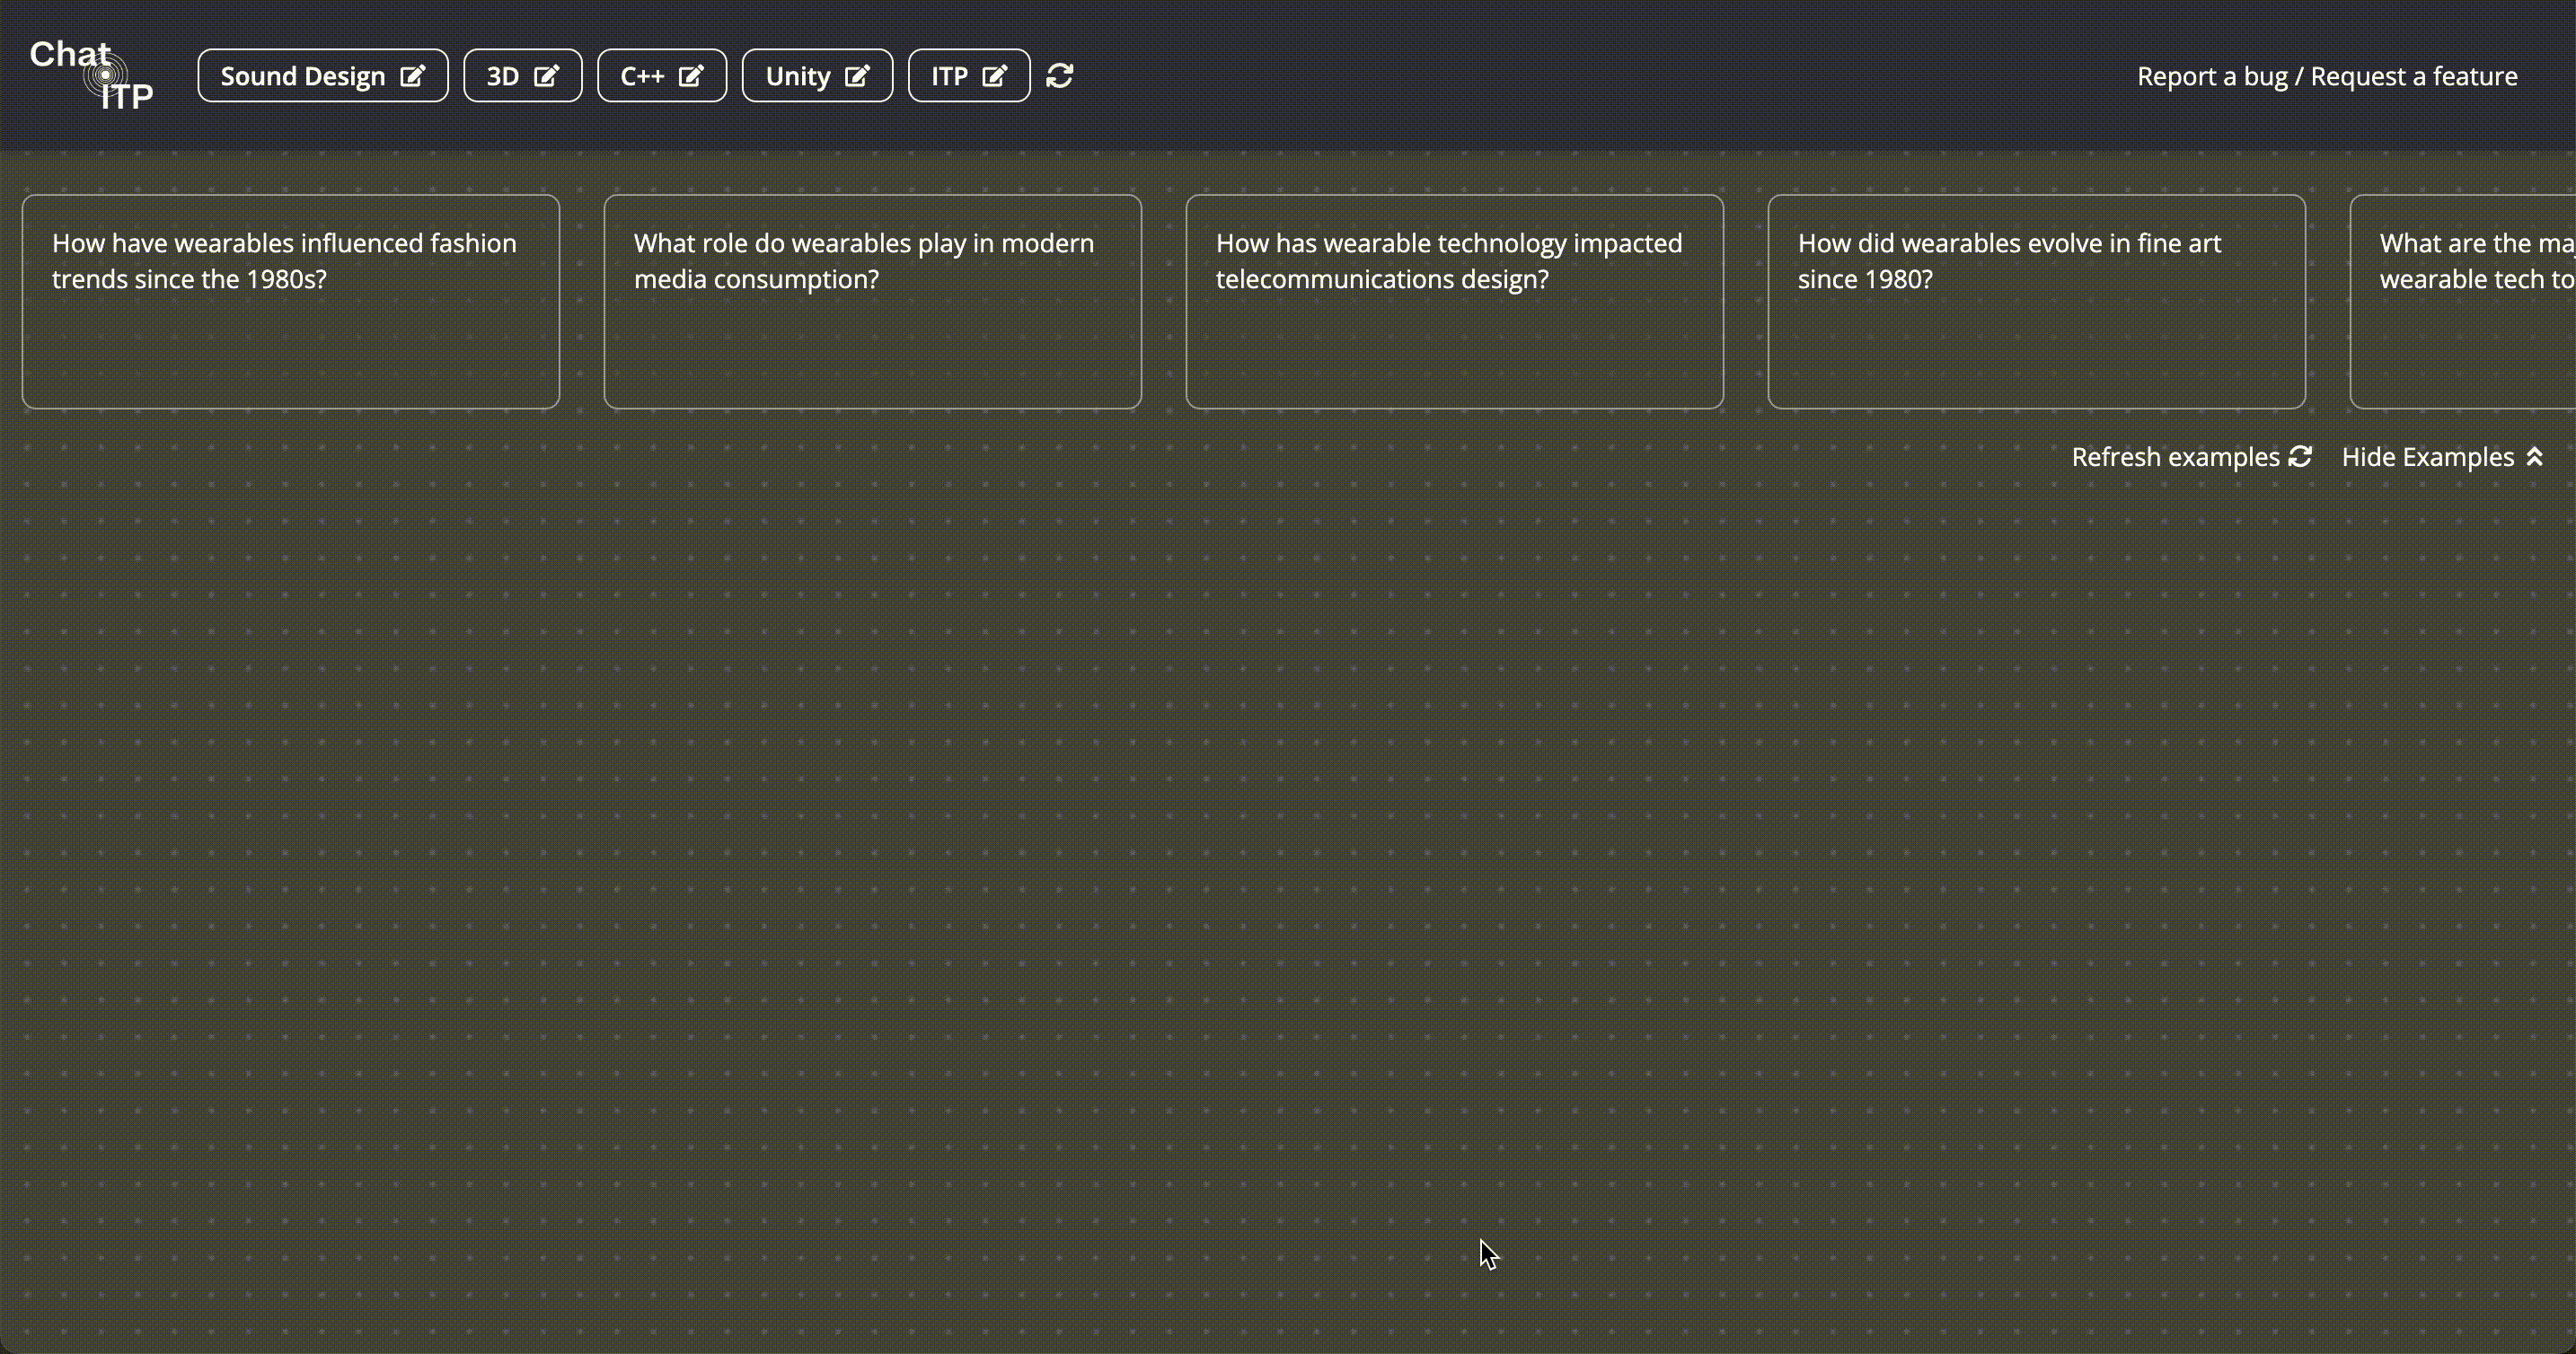Click the edit icon on Unity tag
This screenshot has width=2576, height=1354.
tap(857, 76)
